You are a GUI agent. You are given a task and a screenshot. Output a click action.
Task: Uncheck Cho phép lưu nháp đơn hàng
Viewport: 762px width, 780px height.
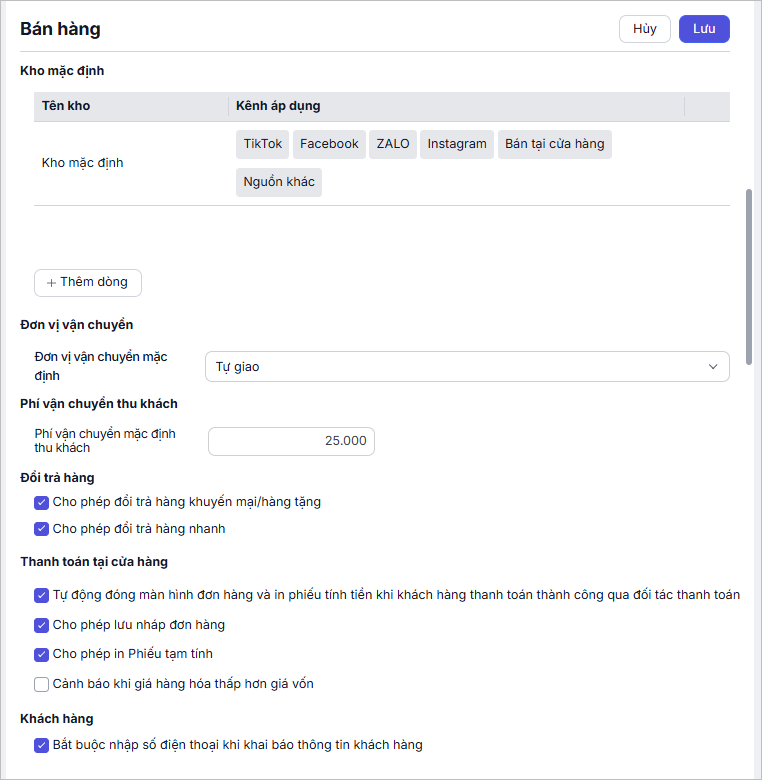42,625
